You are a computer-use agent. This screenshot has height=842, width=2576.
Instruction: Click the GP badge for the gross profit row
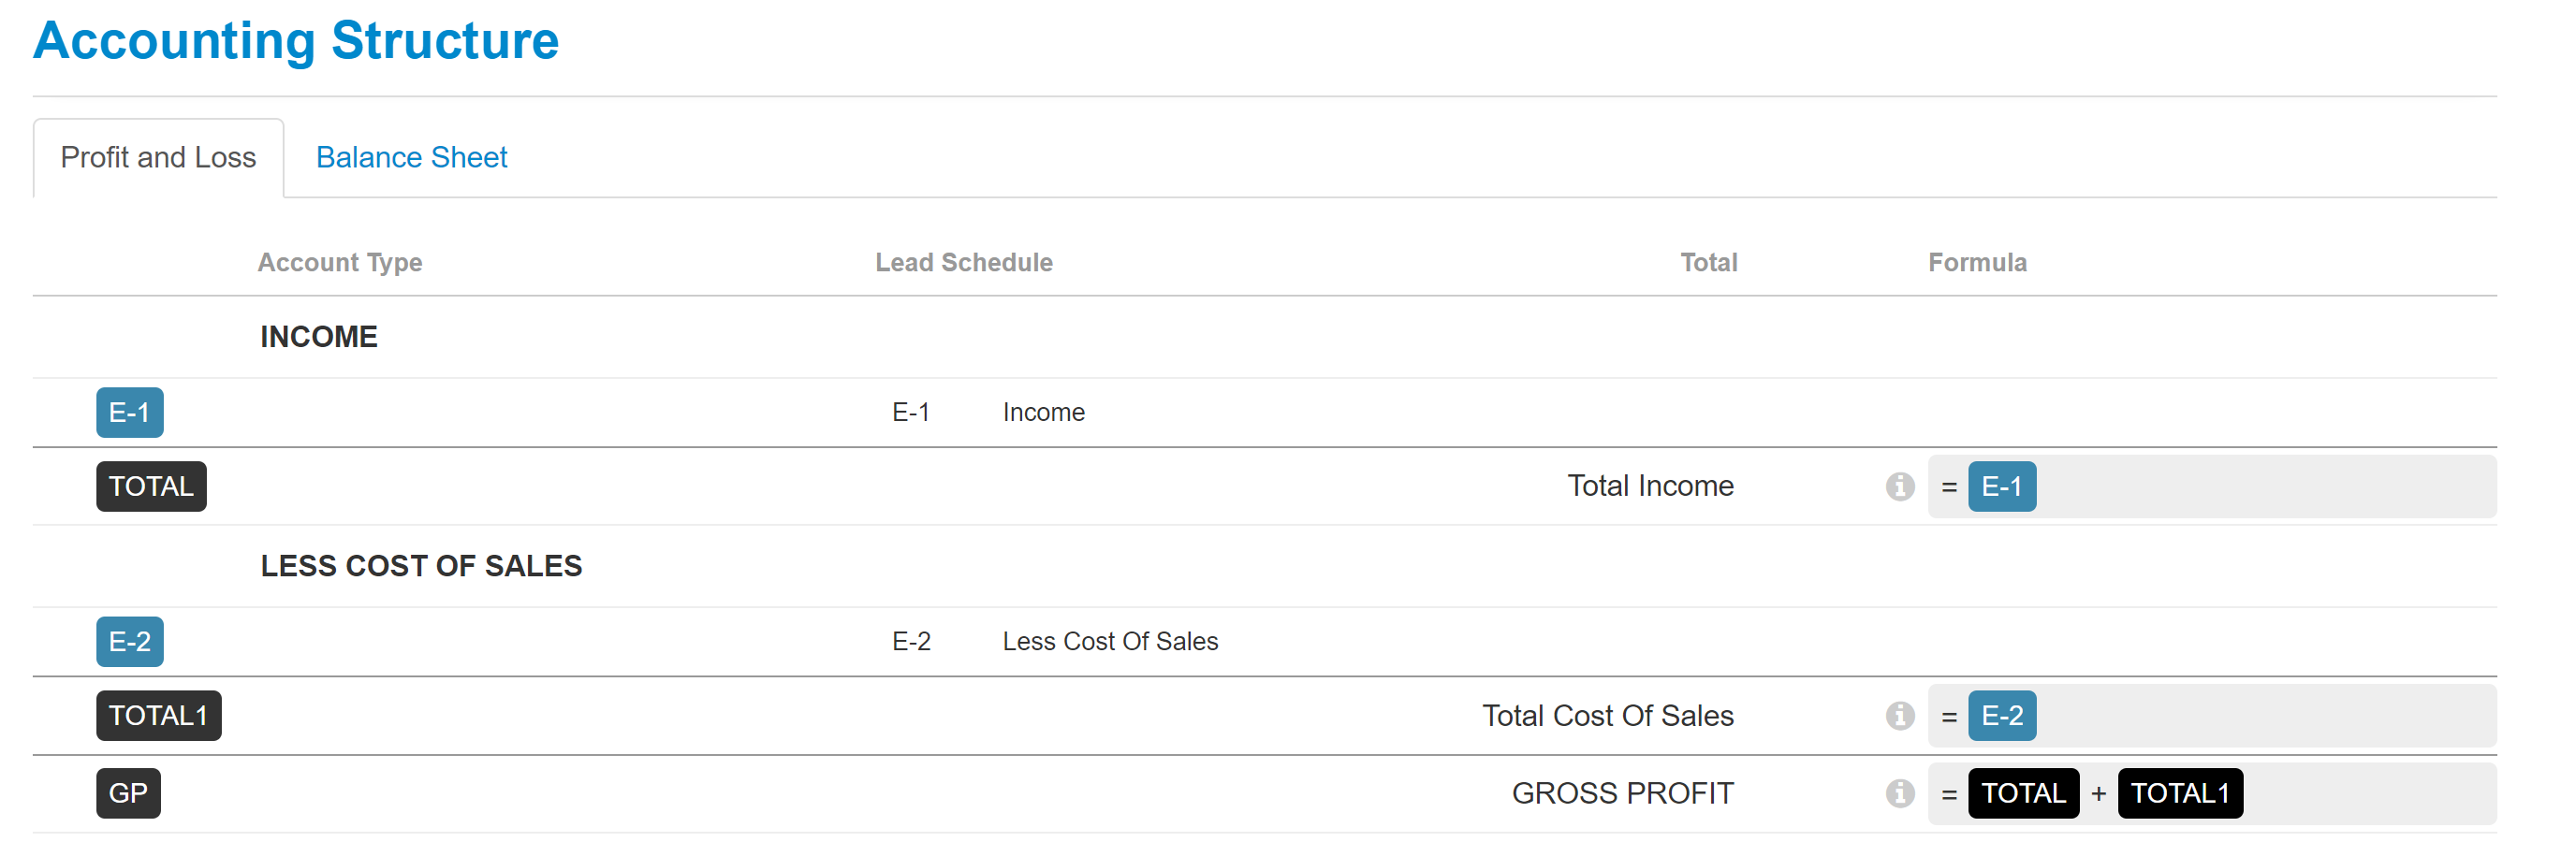(128, 793)
